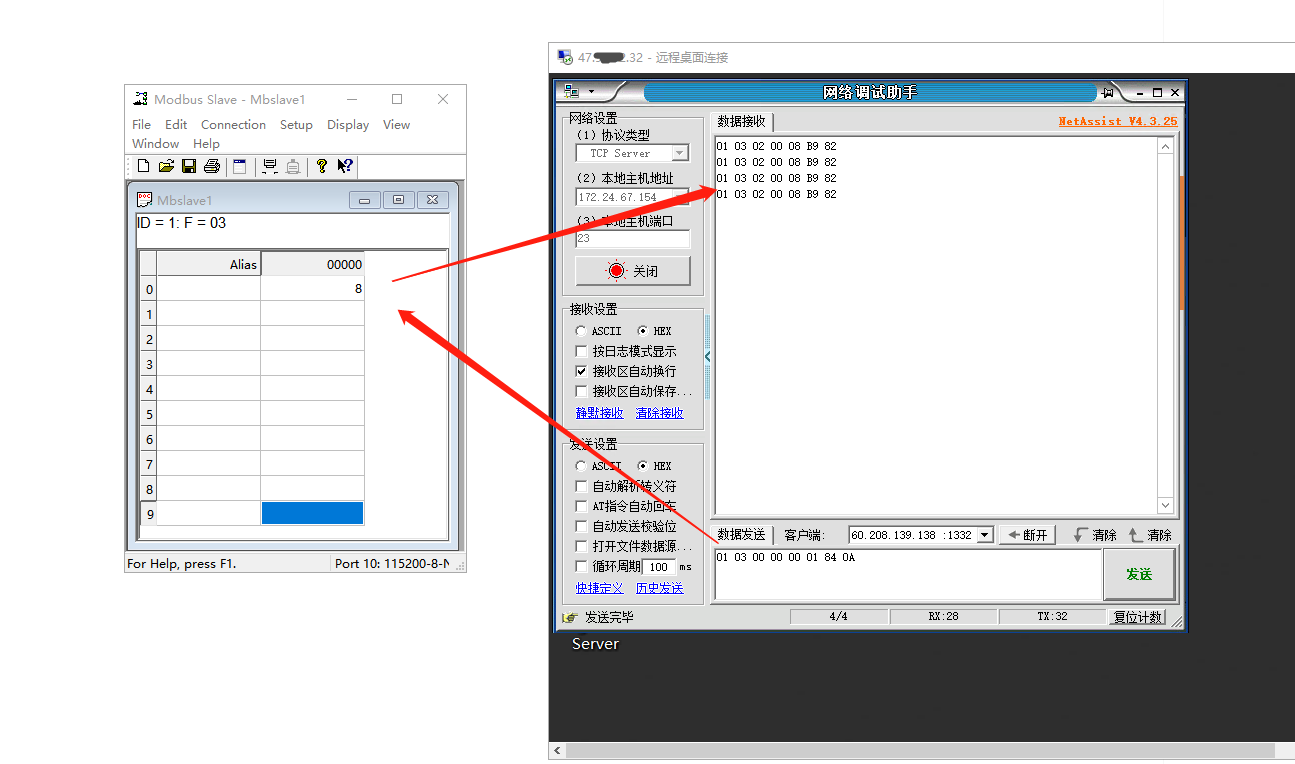Click the context help pointer icon
This screenshot has height=764, width=1295.
point(344,166)
